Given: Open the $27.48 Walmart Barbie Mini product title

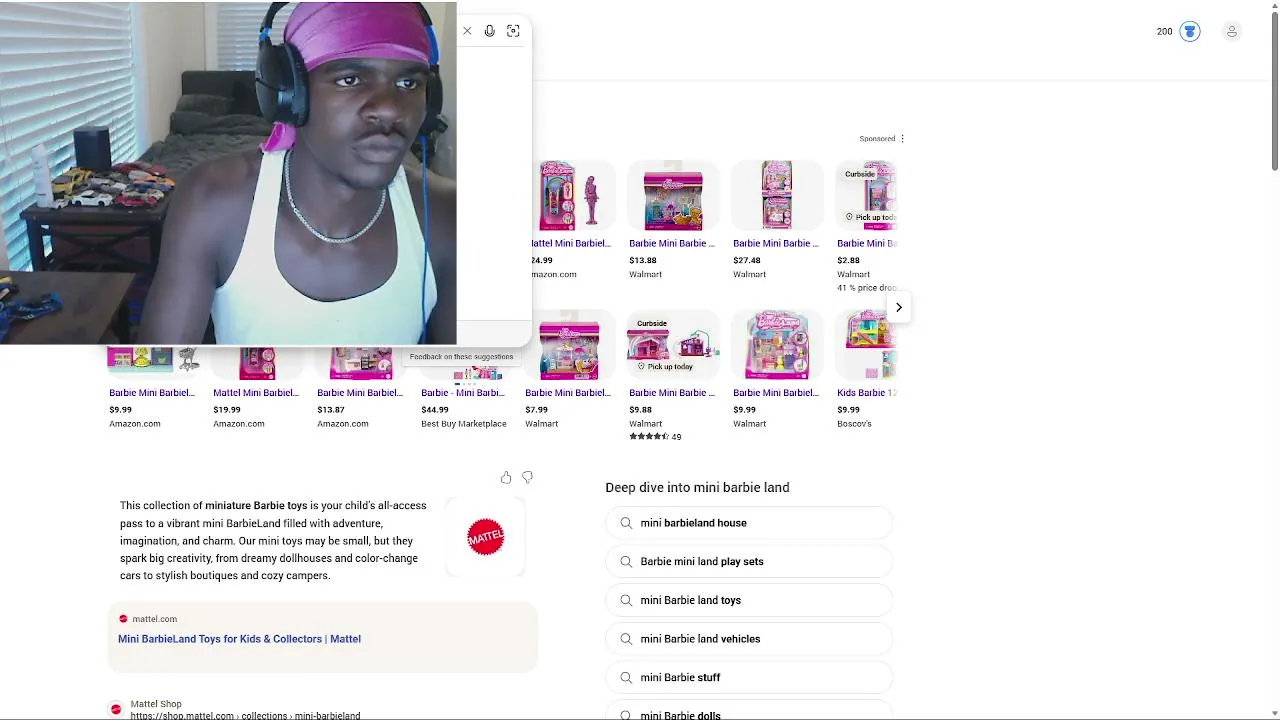Looking at the screenshot, I should click(776, 243).
